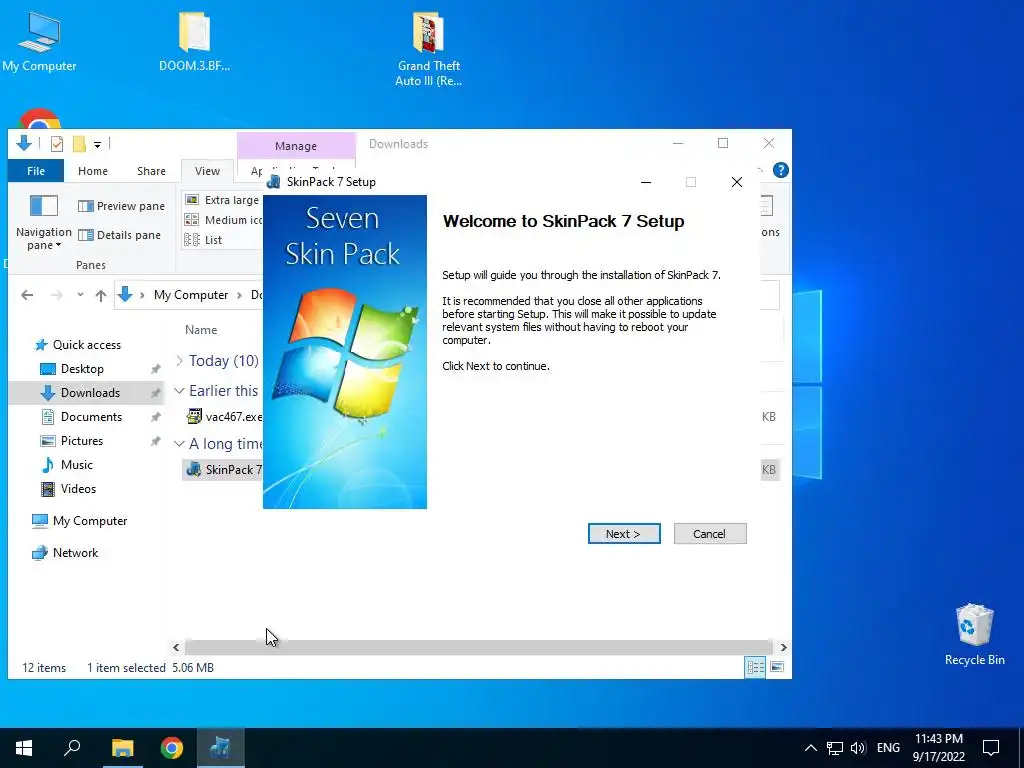Select the SkinPack 7 file in Downloads
This screenshot has width=1024, height=768.
coord(224,470)
